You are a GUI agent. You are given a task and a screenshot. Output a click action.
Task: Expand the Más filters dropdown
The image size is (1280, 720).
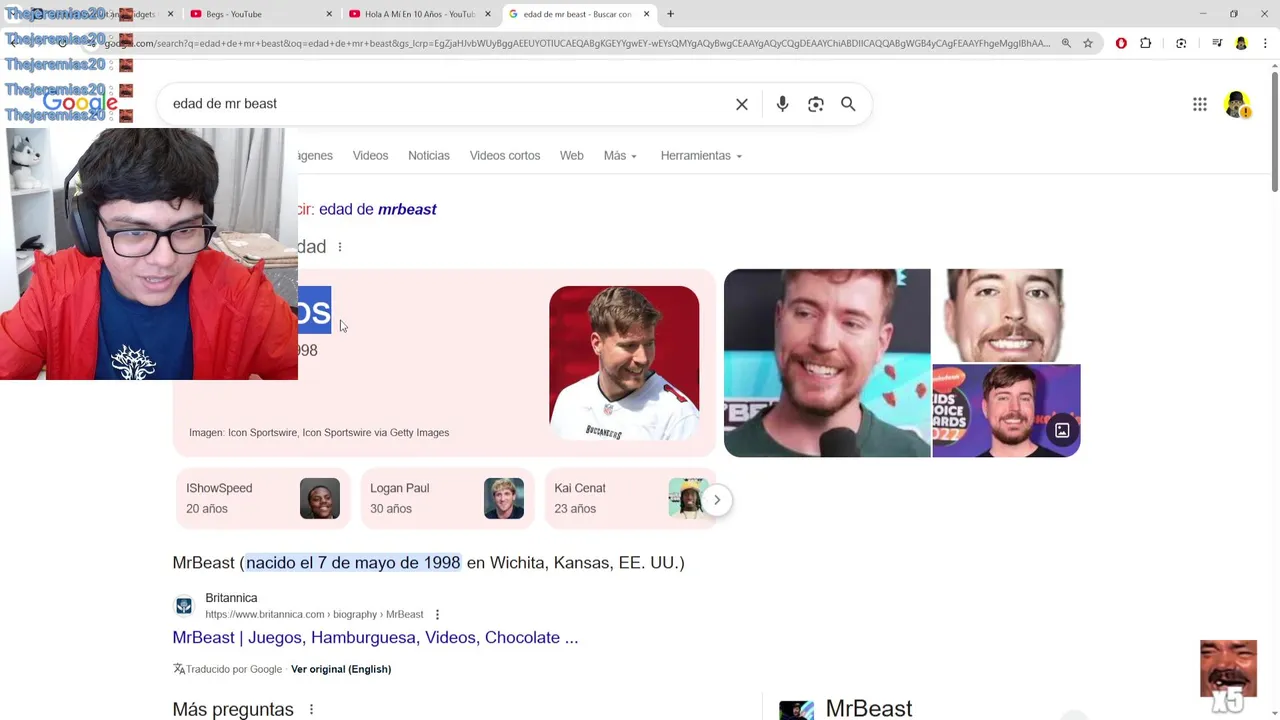(x=620, y=156)
